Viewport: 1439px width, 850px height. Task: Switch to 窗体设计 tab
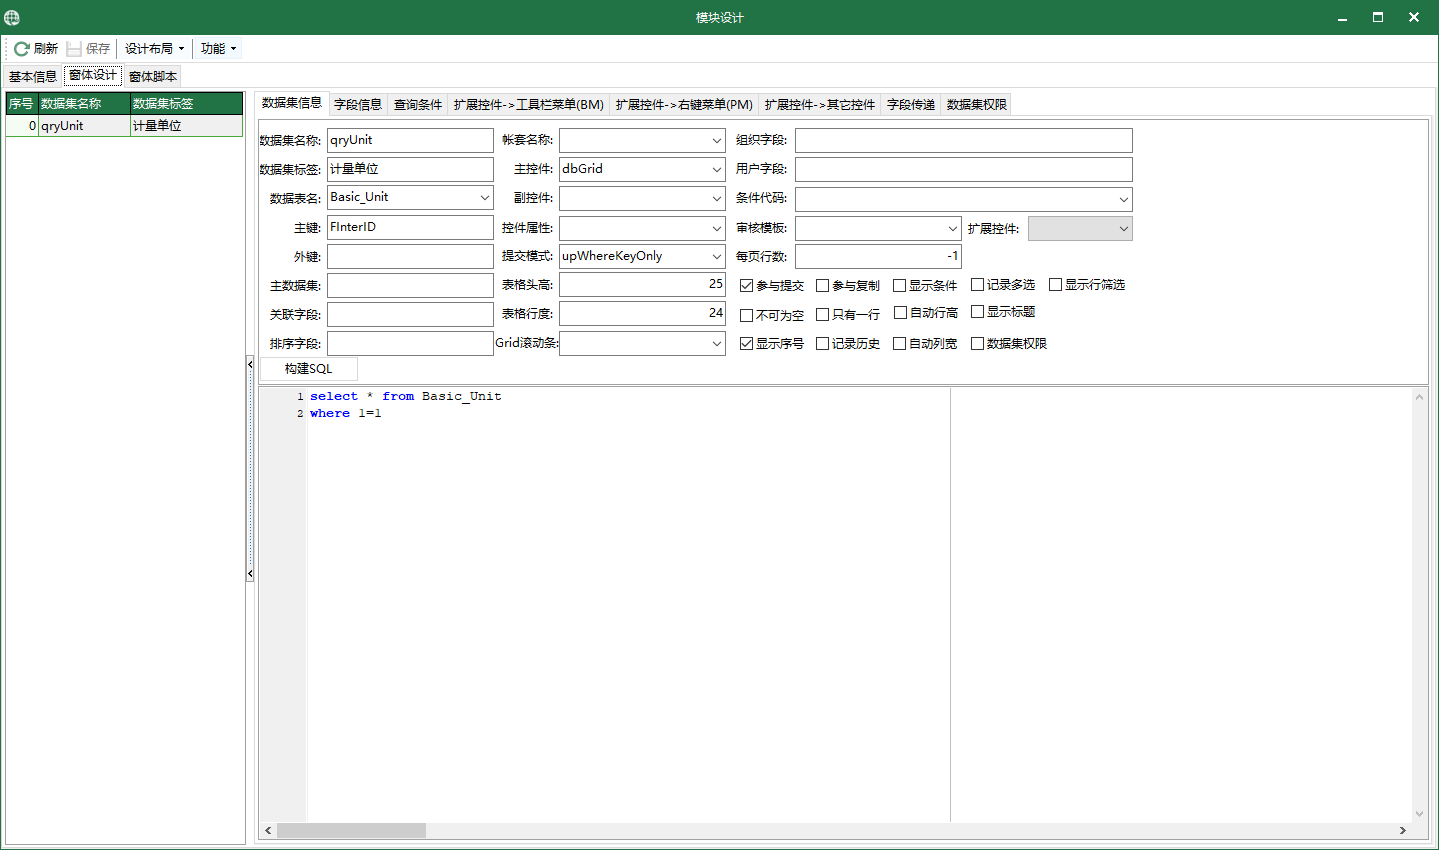point(93,75)
